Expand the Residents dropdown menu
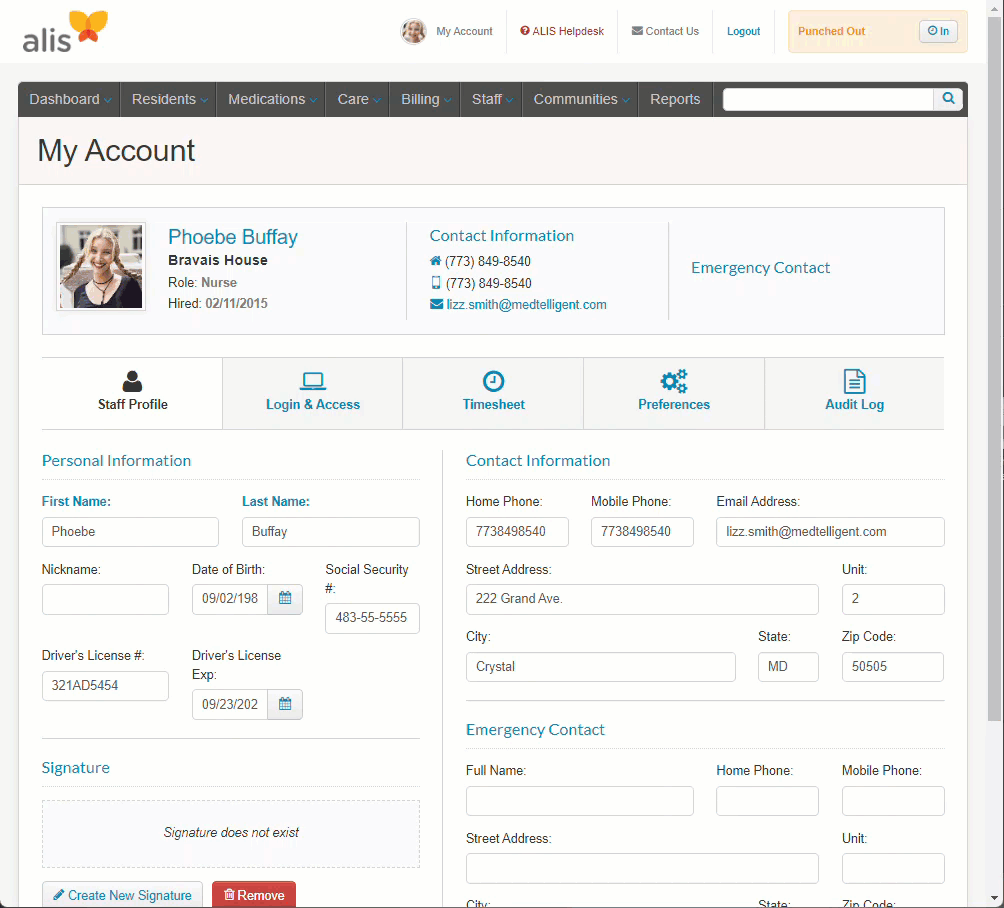The width and height of the screenshot is (1004, 908). [x=169, y=99]
